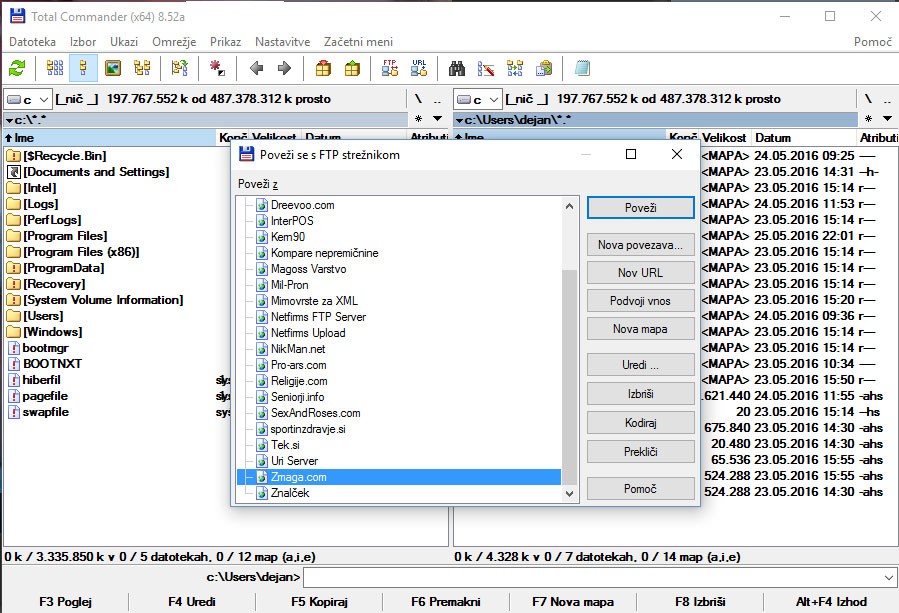Click the FTP list scrollbar down arrow
Viewport: 899px width, 613px height.
(x=570, y=493)
